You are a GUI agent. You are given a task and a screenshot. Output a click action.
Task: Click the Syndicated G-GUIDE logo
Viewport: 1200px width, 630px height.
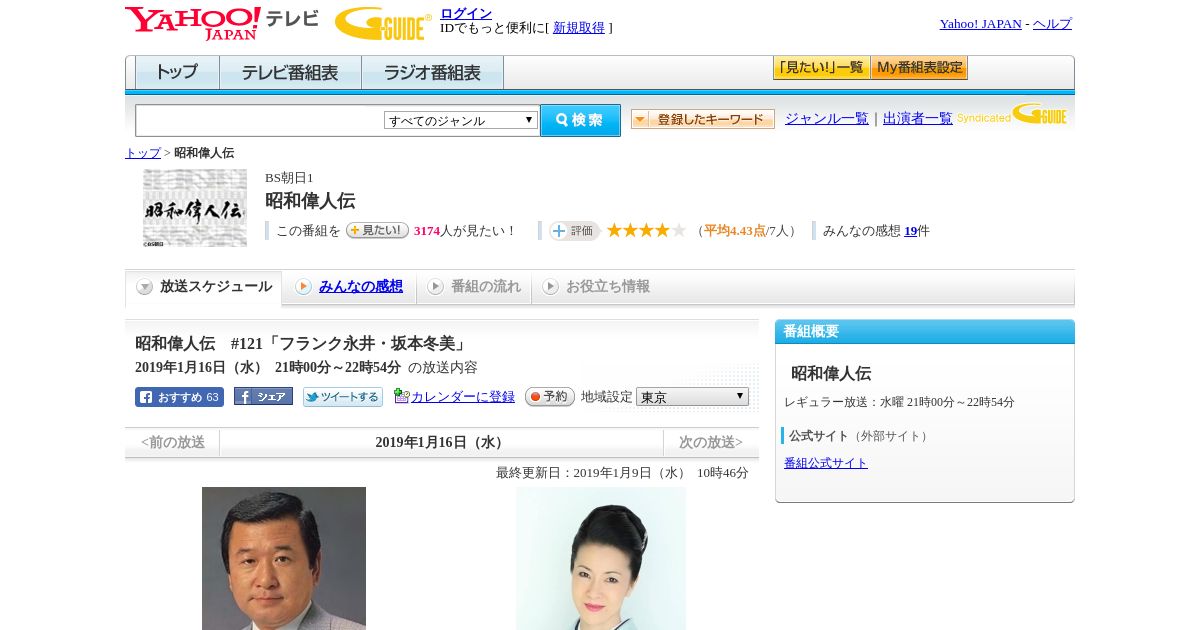point(1011,114)
